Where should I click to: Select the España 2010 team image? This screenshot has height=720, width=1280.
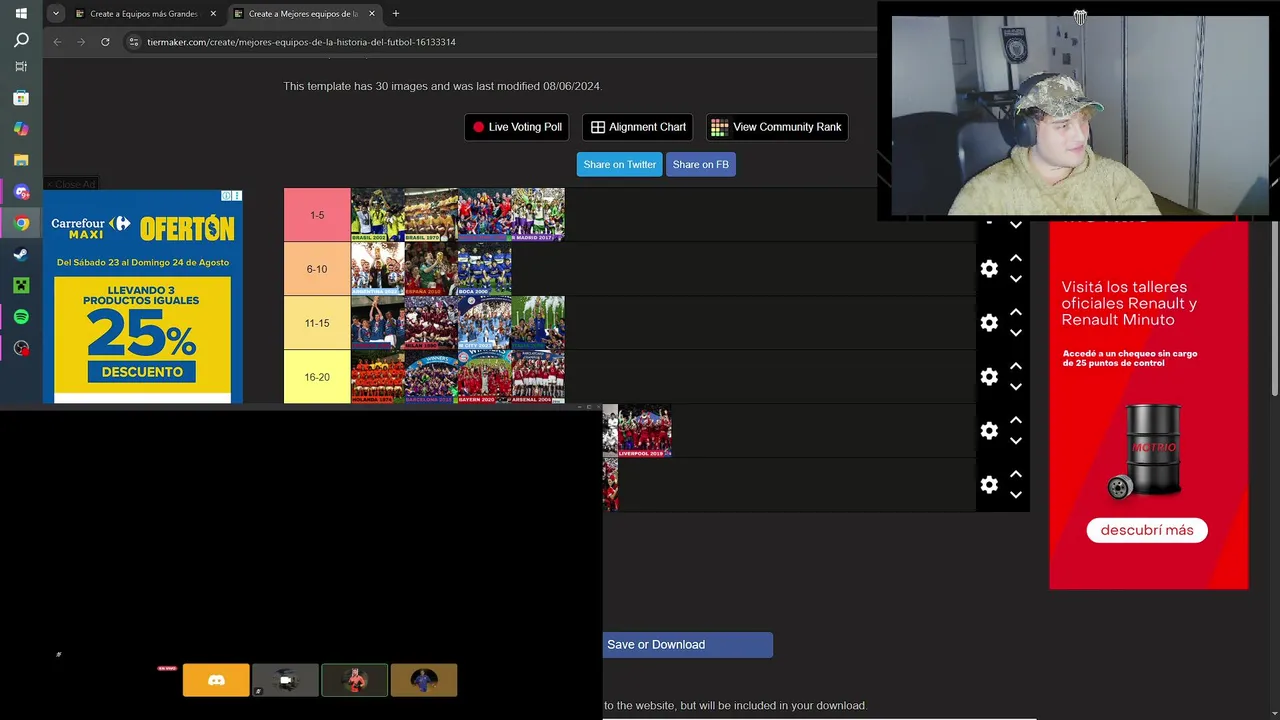click(431, 269)
